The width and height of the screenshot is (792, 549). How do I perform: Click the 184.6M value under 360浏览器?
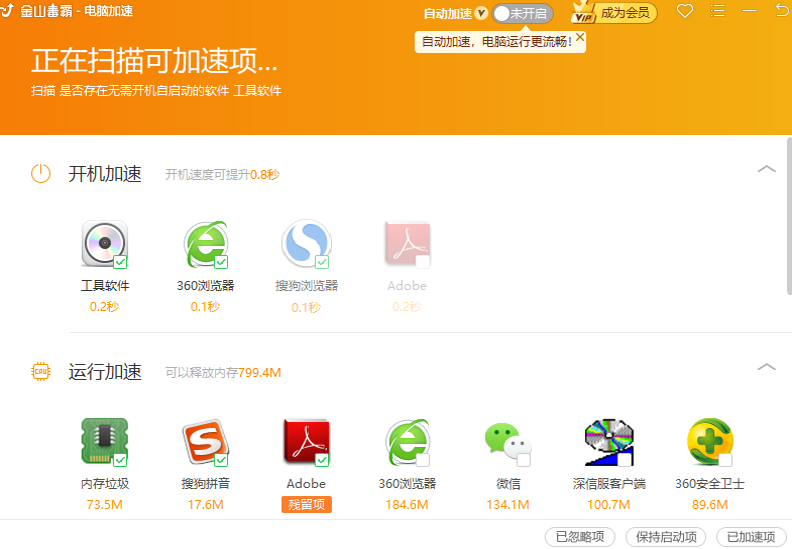coord(407,505)
